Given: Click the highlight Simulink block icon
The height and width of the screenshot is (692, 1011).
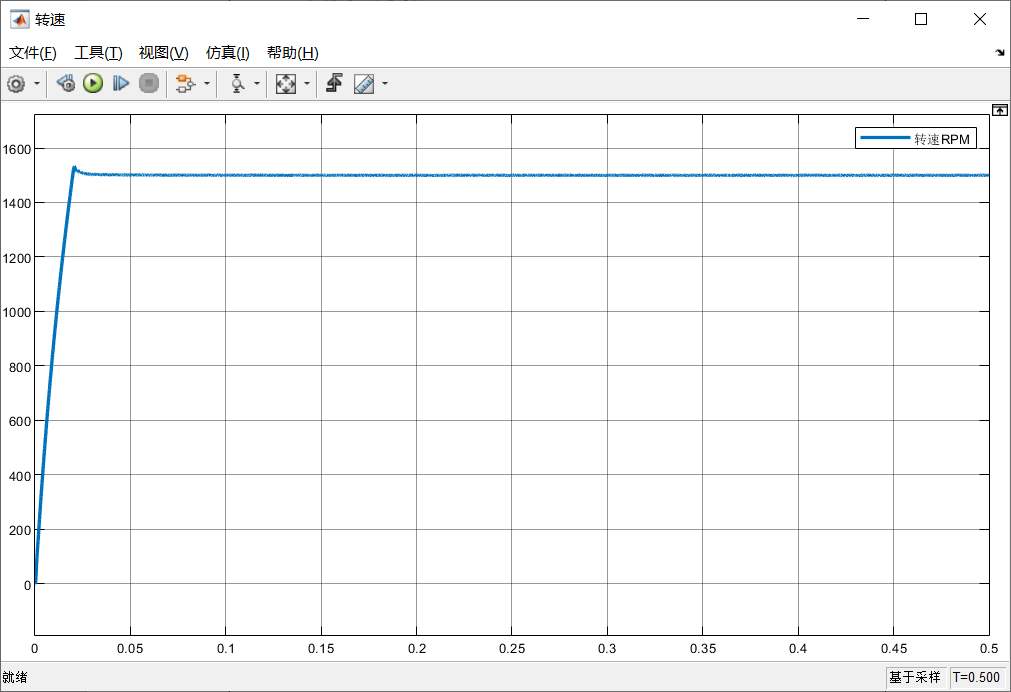Looking at the screenshot, I should [x=184, y=84].
